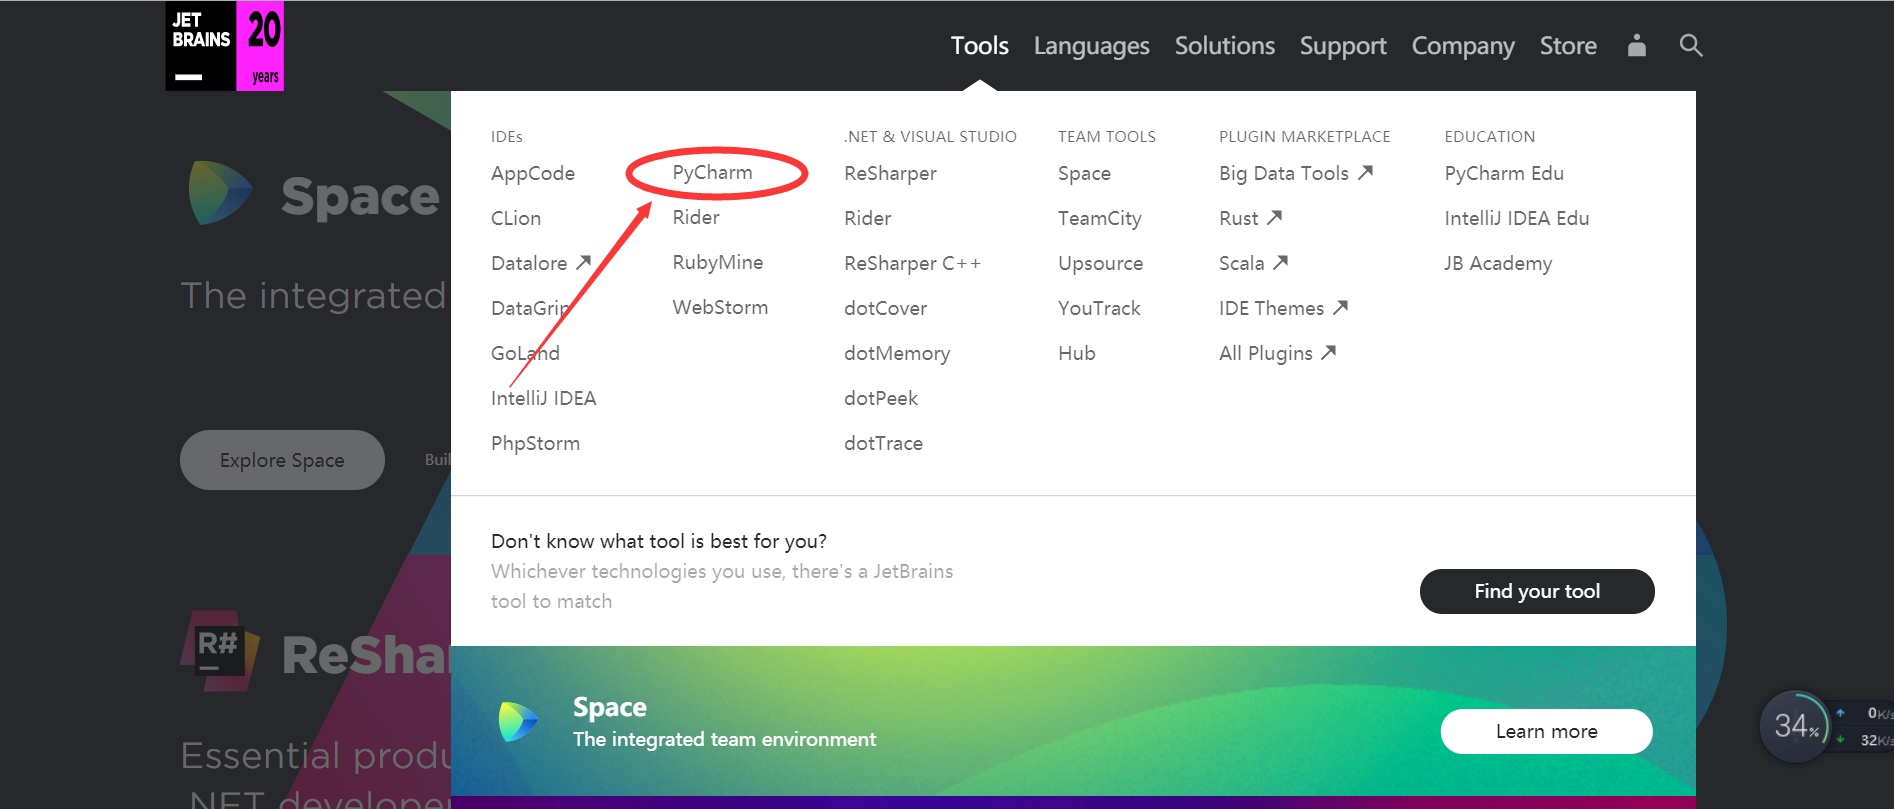Open the Solutions menu
The width and height of the screenshot is (1894, 809).
[1224, 46]
